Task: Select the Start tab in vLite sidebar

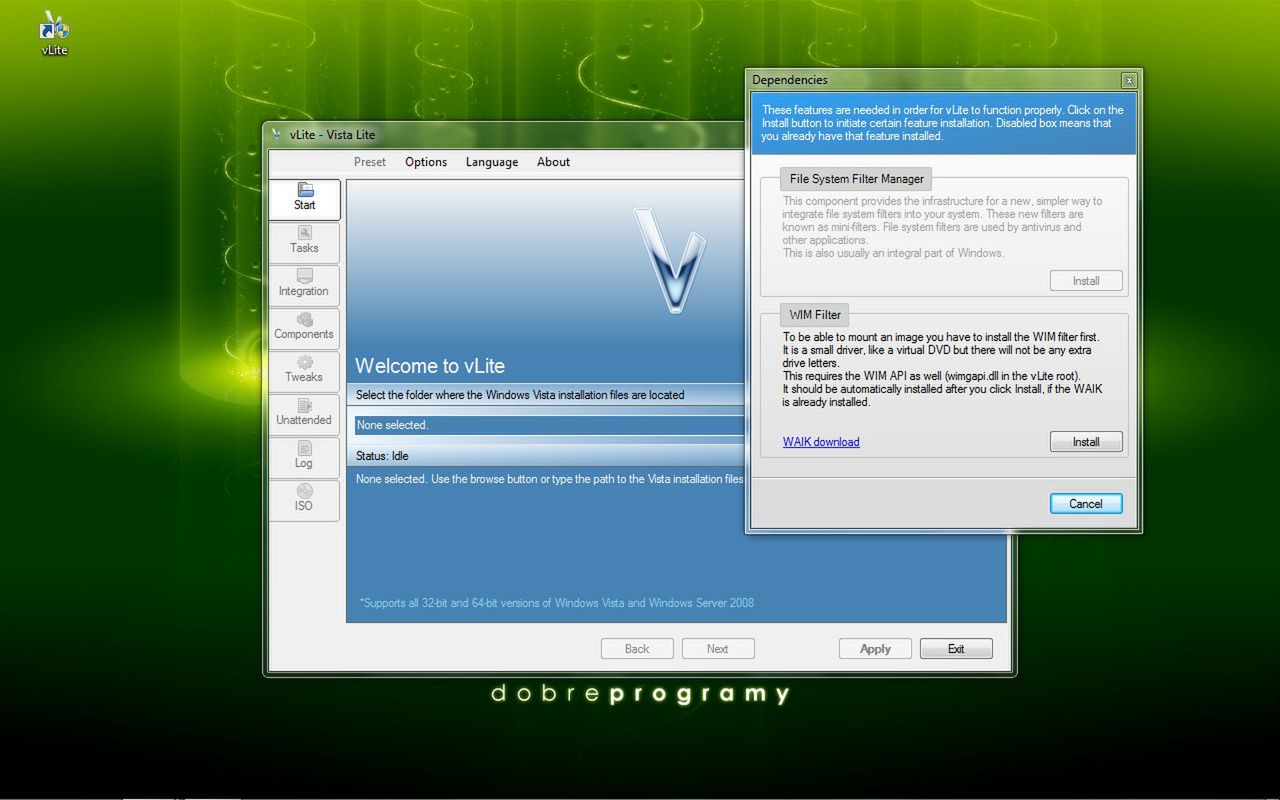Action: [304, 199]
